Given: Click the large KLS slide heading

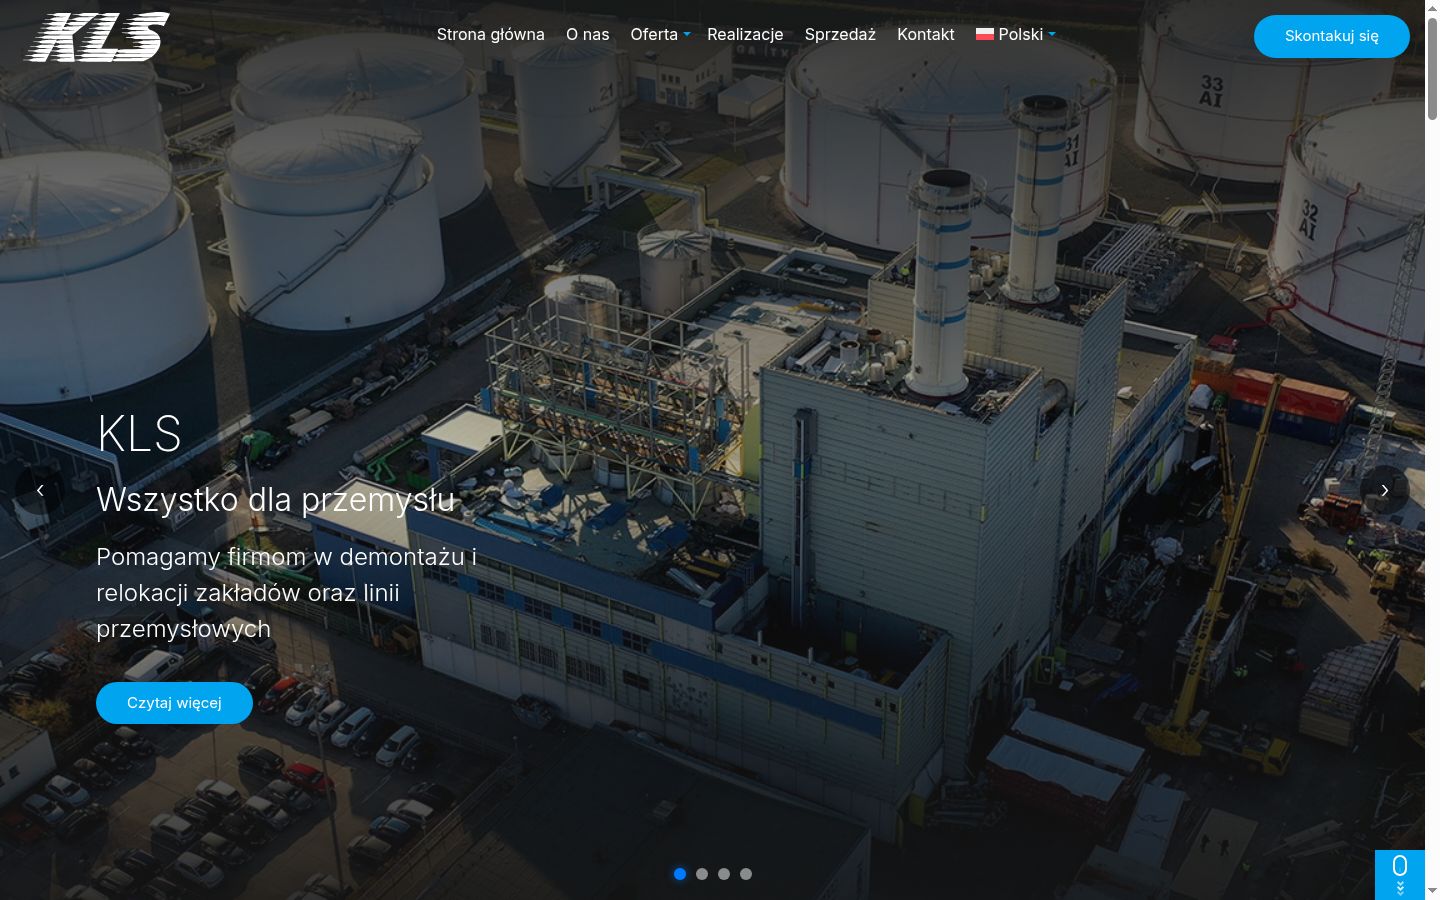Looking at the screenshot, I should coord(139,434).
